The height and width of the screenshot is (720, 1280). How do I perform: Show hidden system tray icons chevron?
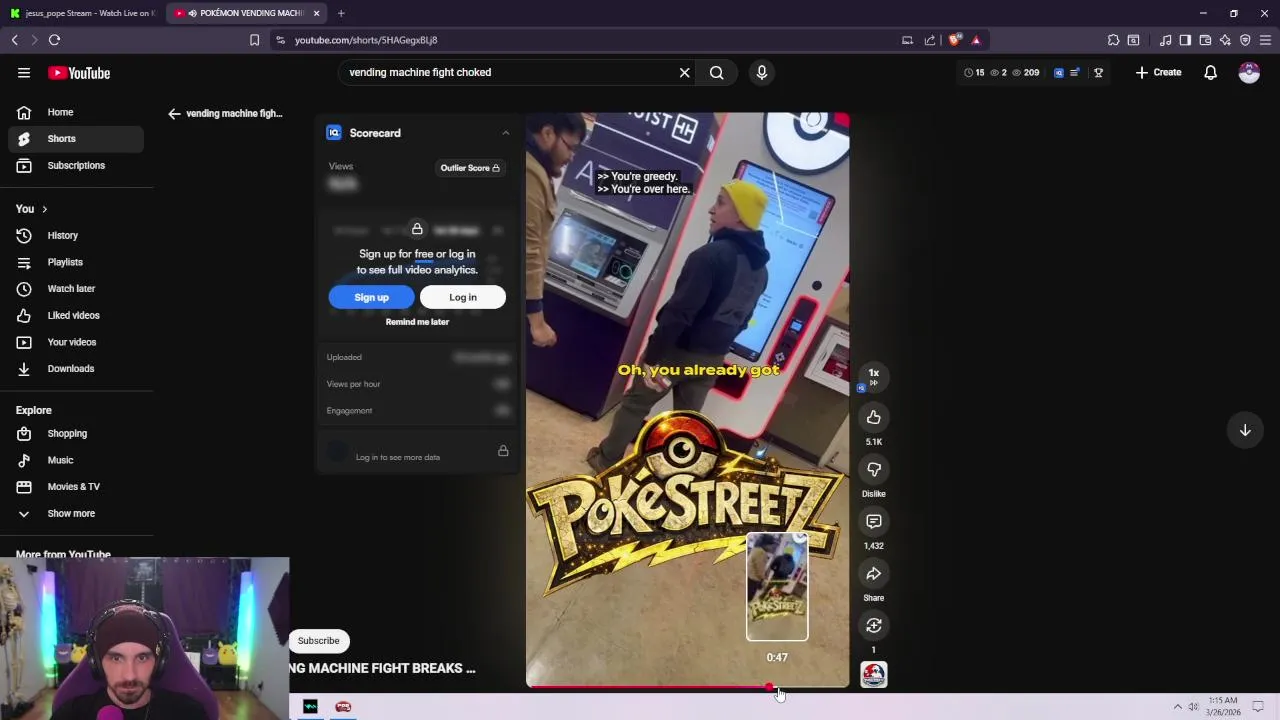(x=1177, y=707)
